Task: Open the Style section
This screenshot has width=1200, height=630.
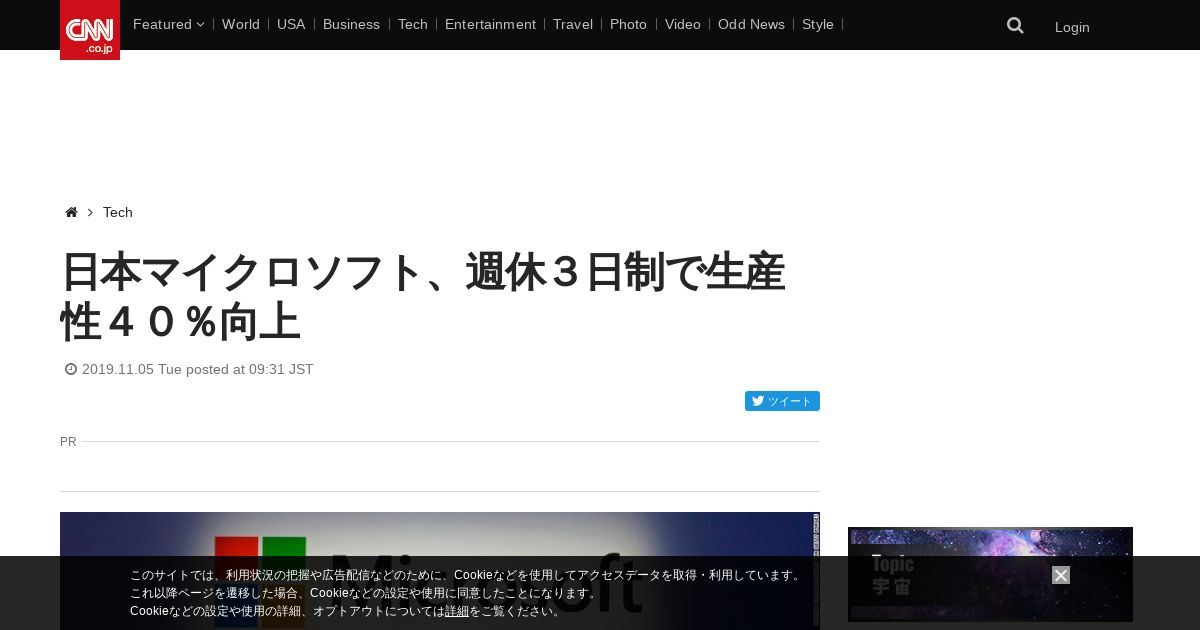Action: point(818,24)
